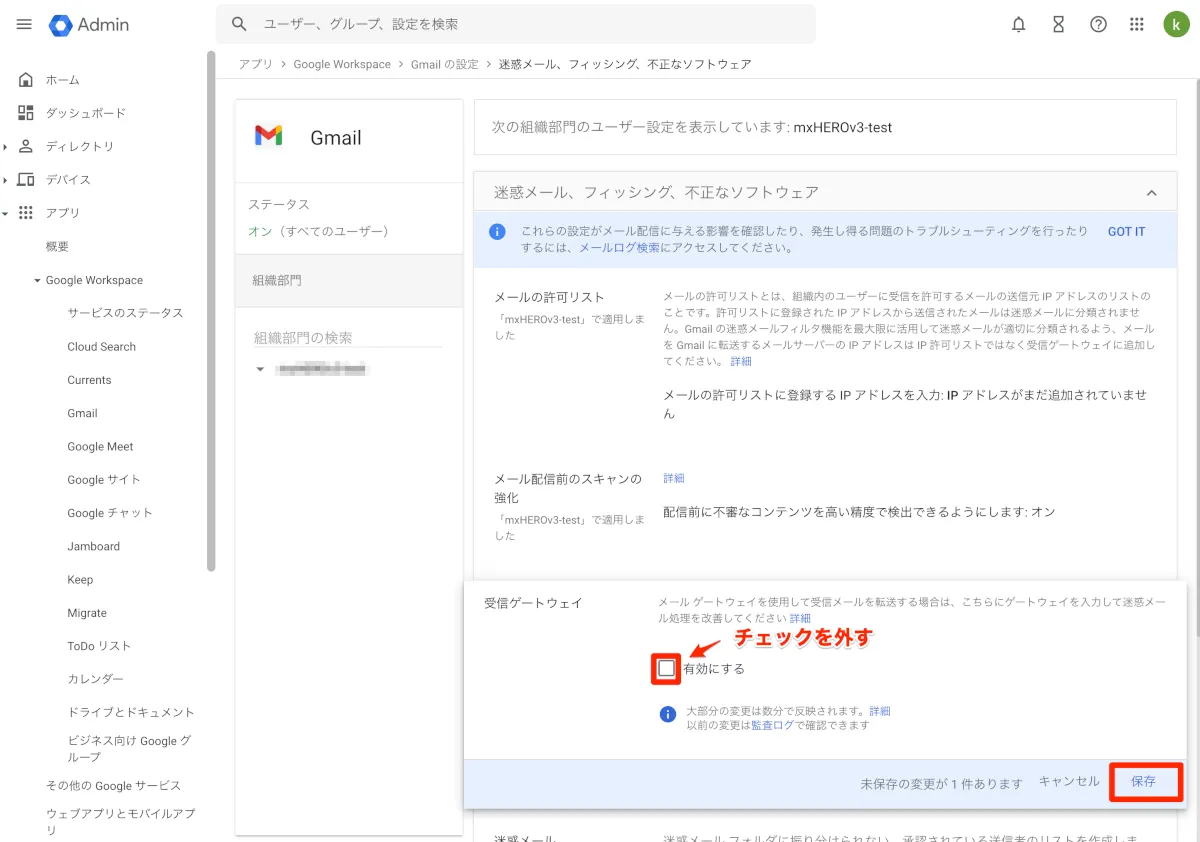Click the 保存 button
The width and height of the screenshot is (1200, 842).
[1144, 782]
